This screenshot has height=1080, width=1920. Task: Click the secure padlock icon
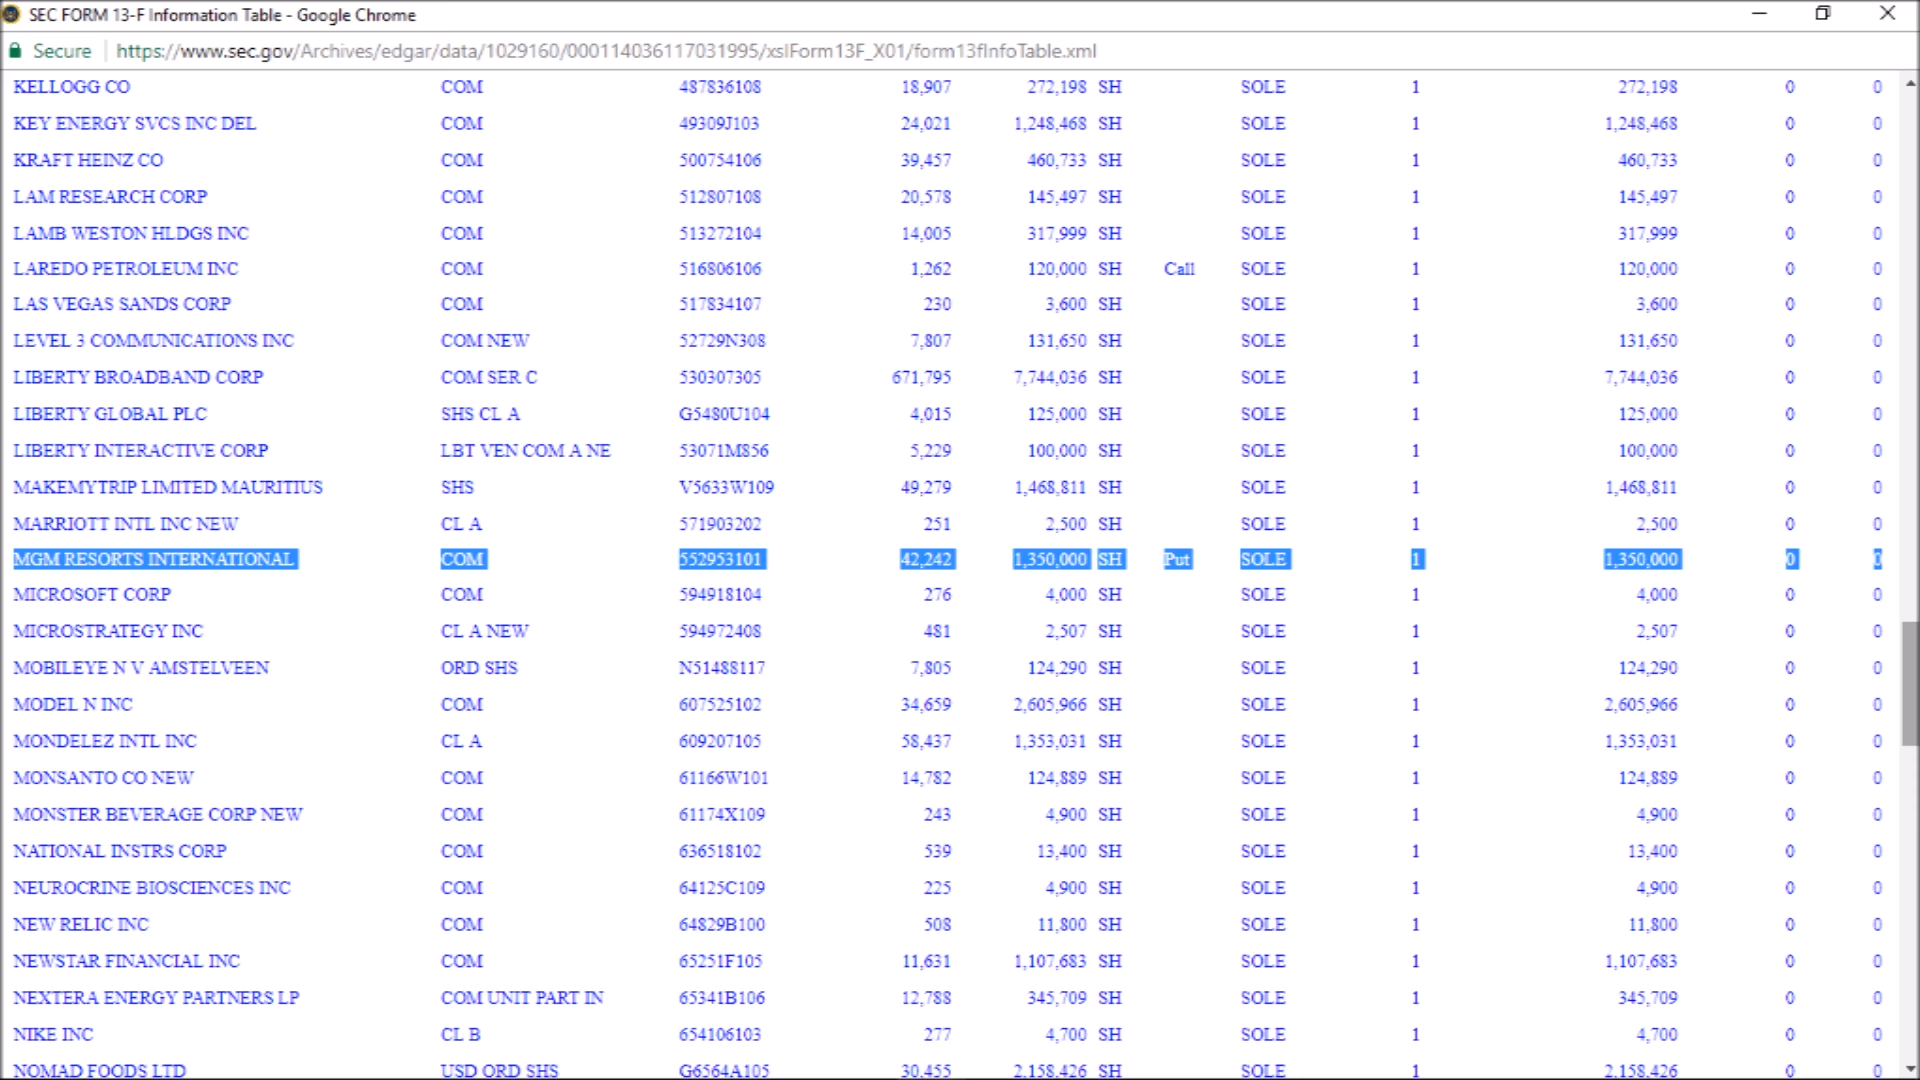click(15, 51)
